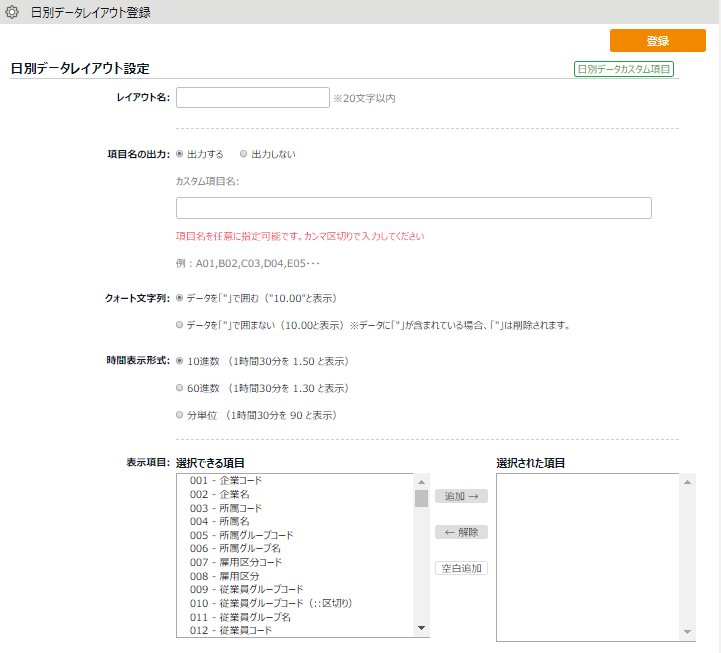
Task: Select 008 - 雇用区分 list item
Action: coord(295,576)
